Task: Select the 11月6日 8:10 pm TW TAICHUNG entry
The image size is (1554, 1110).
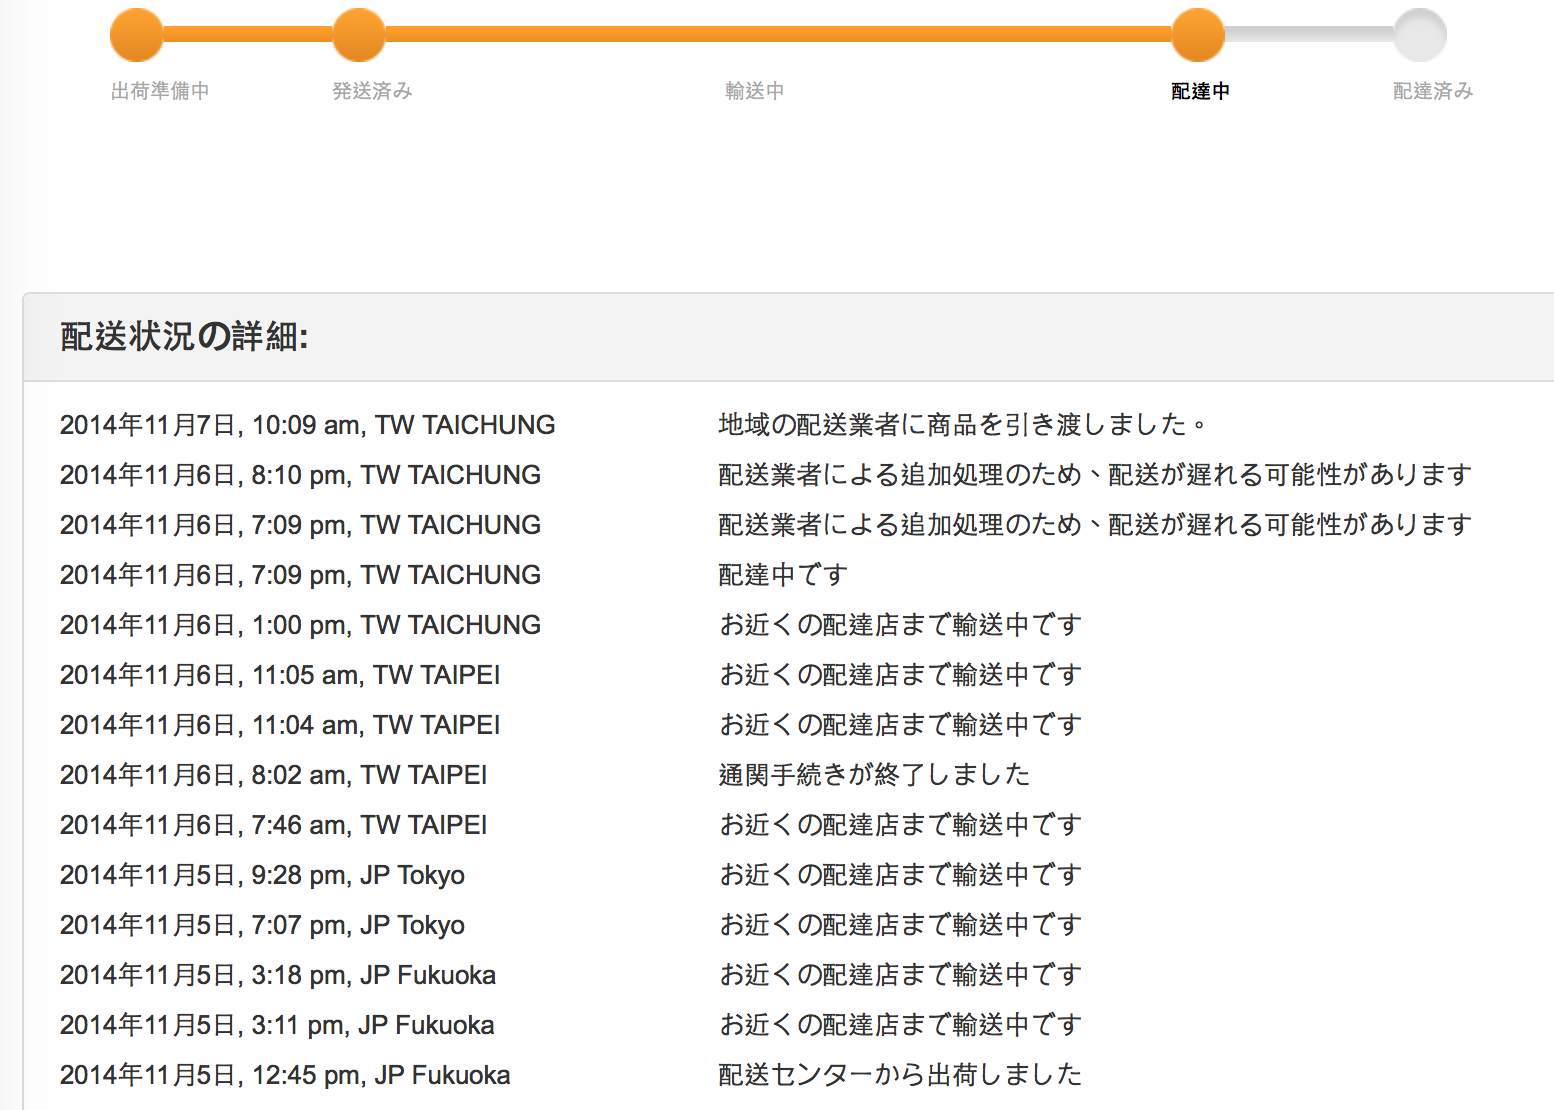Action: click(300, 475)
